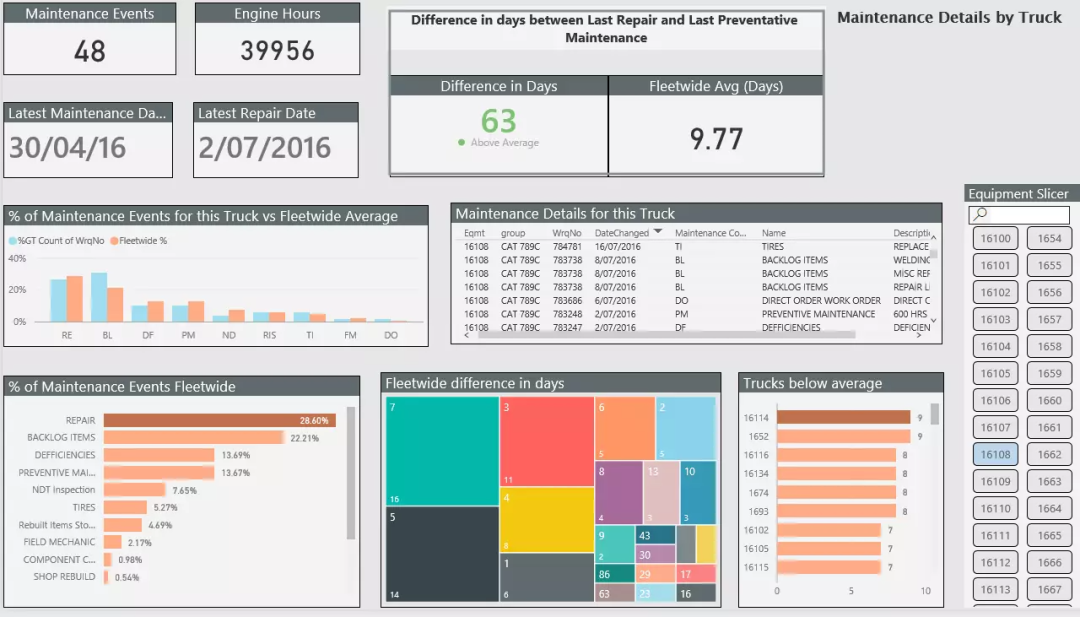Click the REPAIR bar showing 28.60%
The height and width of the screenshot is (617, 1080).
click(x=220, y=420)
